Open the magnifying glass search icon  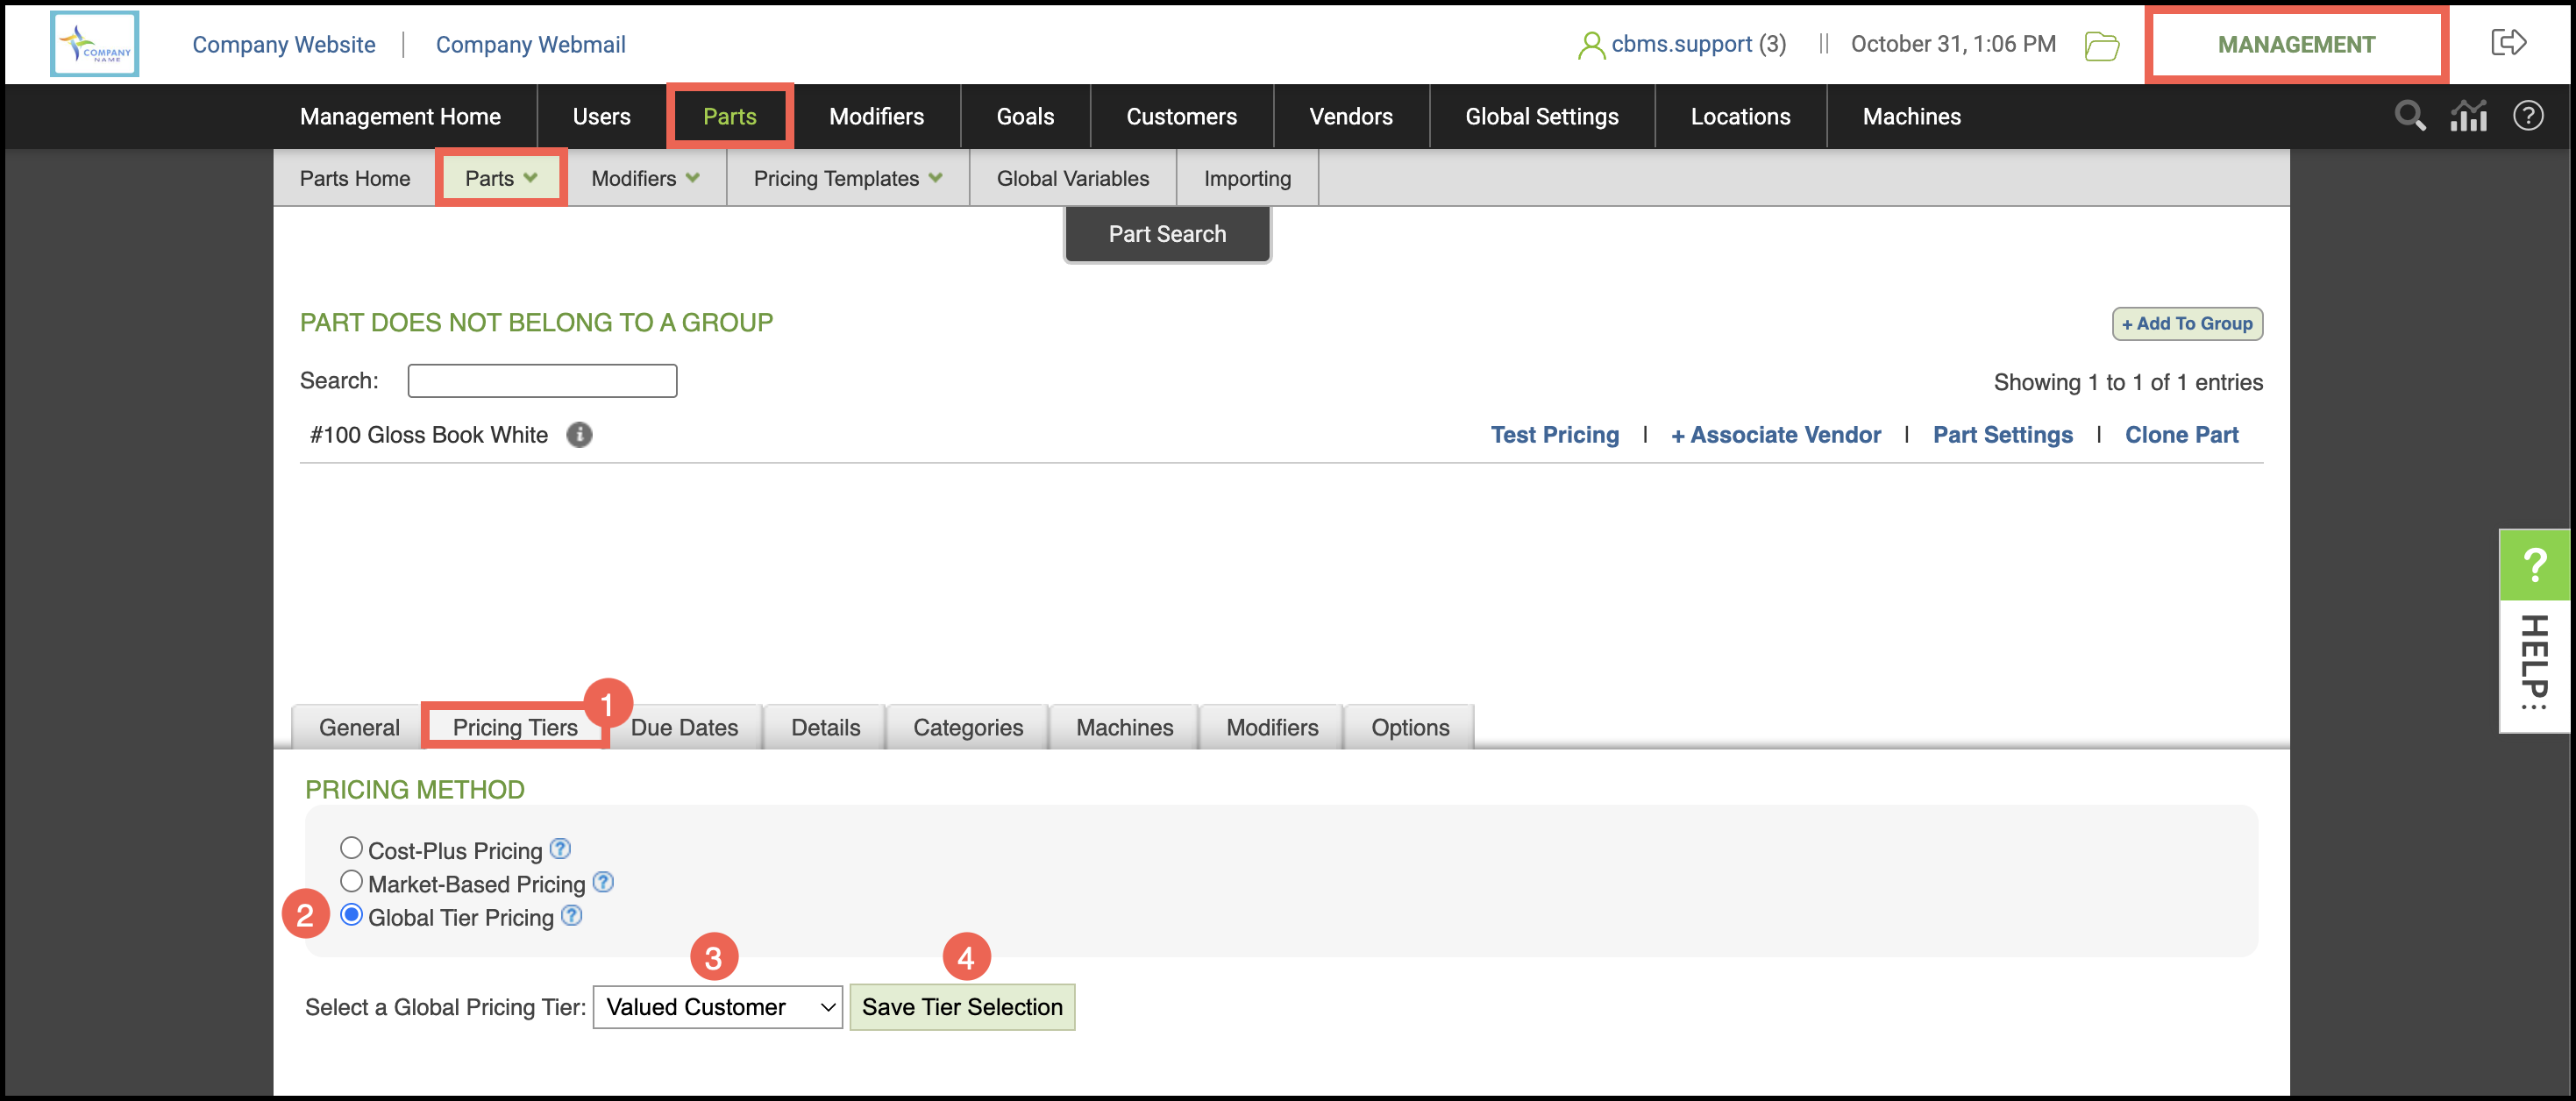(2409, 116)
